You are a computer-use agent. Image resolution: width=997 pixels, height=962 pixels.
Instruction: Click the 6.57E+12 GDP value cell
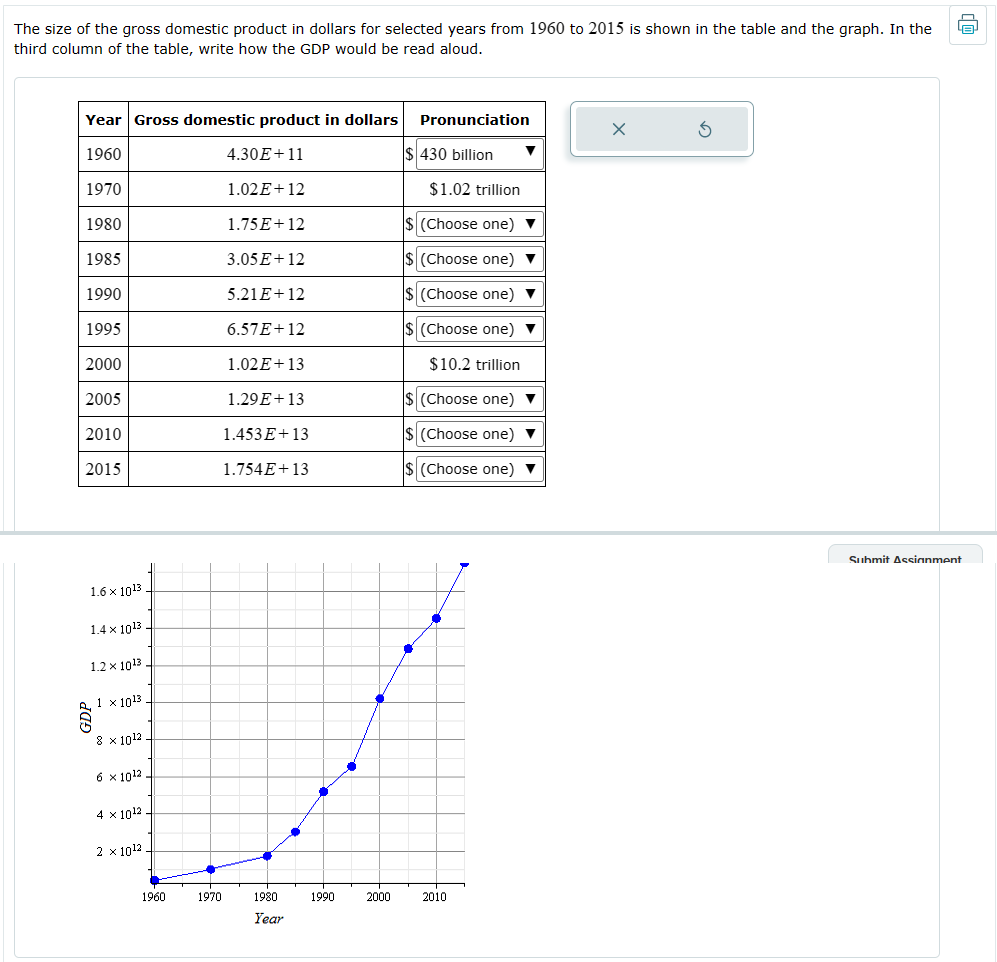click(x=266, y=329)
